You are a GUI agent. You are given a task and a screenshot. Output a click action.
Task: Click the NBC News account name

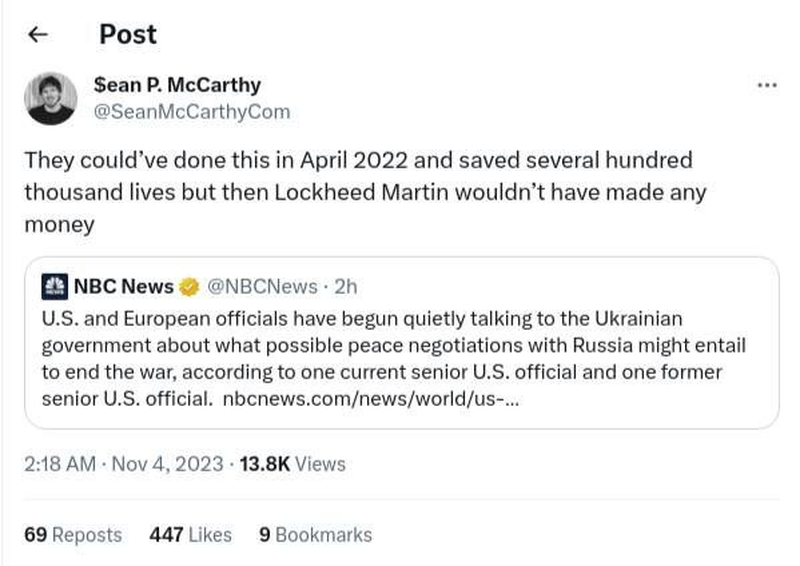coord(123,287)
